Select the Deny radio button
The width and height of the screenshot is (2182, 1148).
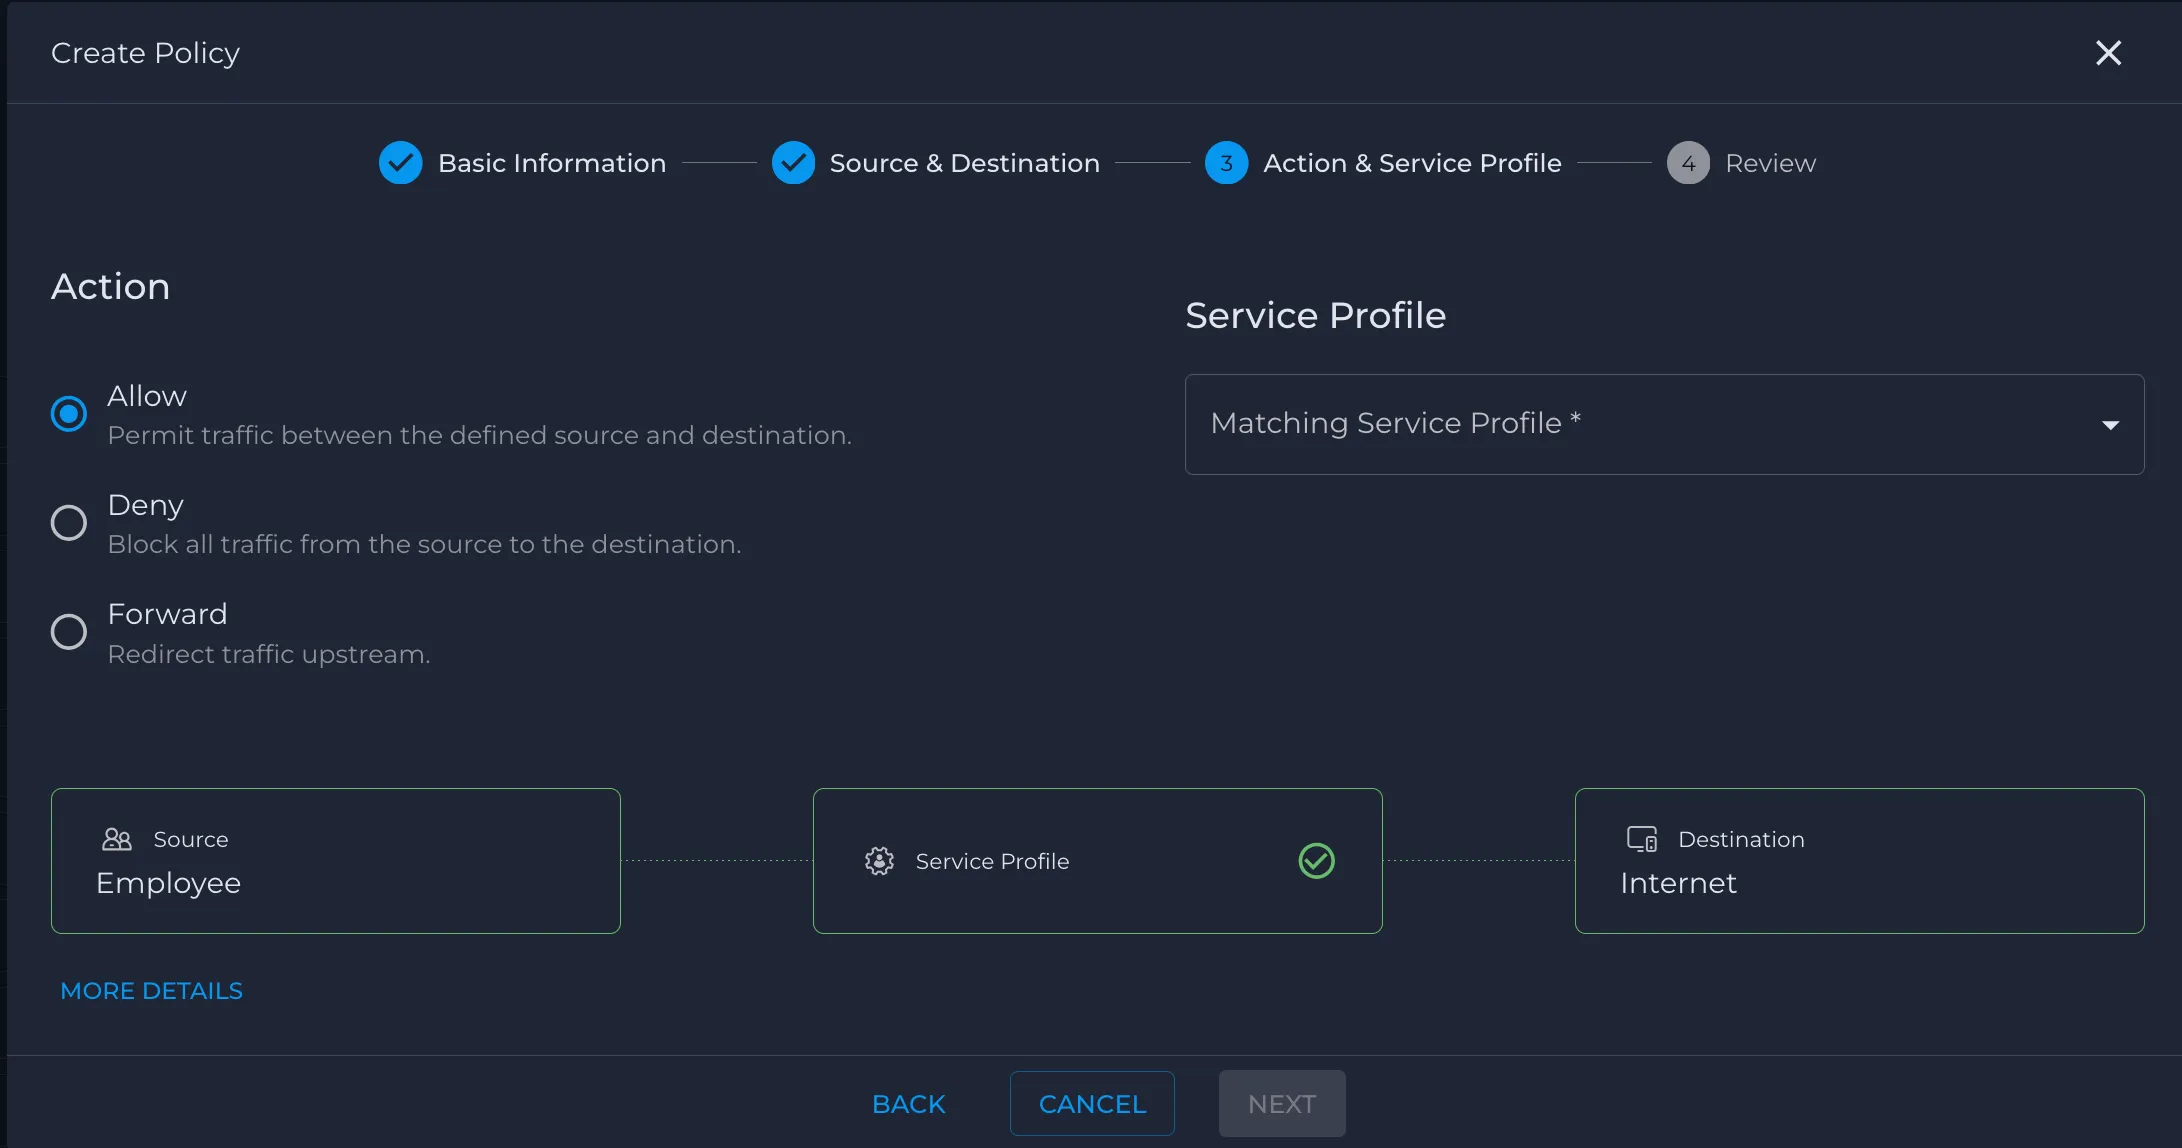pos(69,522)
